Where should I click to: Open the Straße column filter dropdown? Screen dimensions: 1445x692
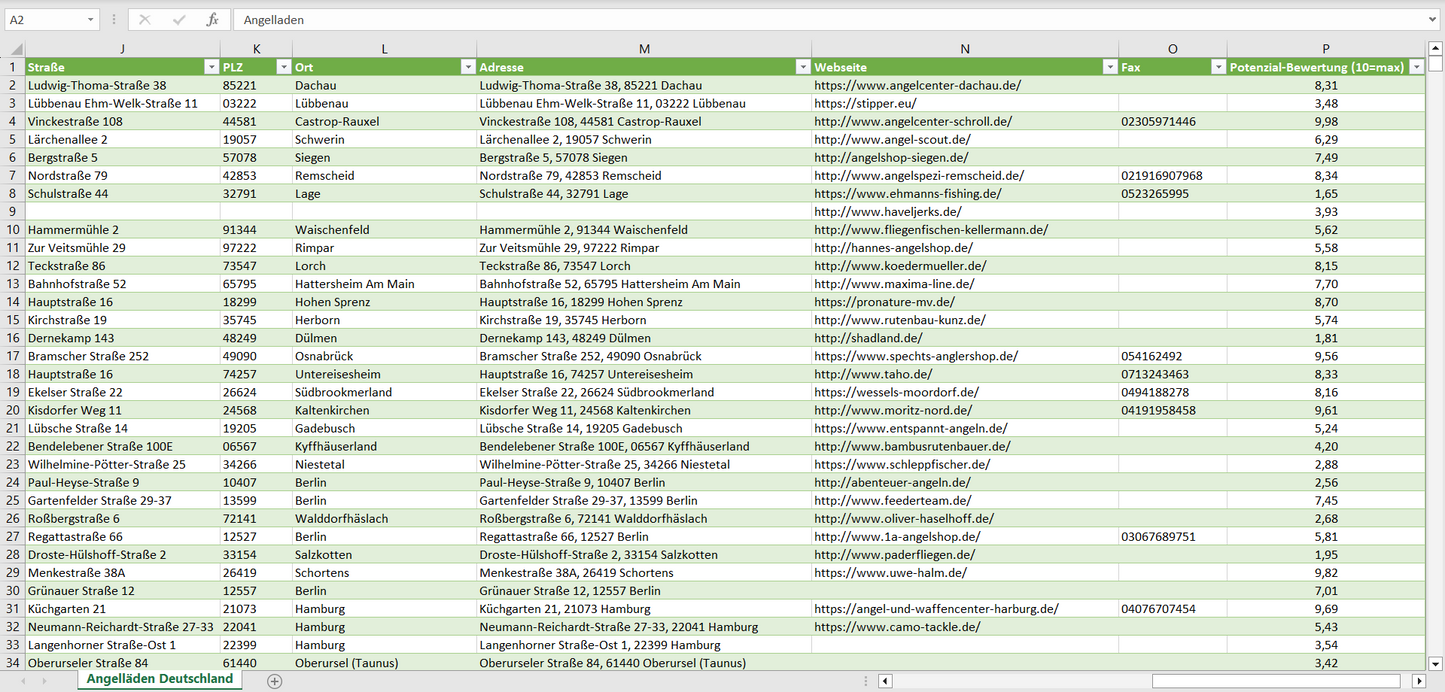(x=210, y=67)
